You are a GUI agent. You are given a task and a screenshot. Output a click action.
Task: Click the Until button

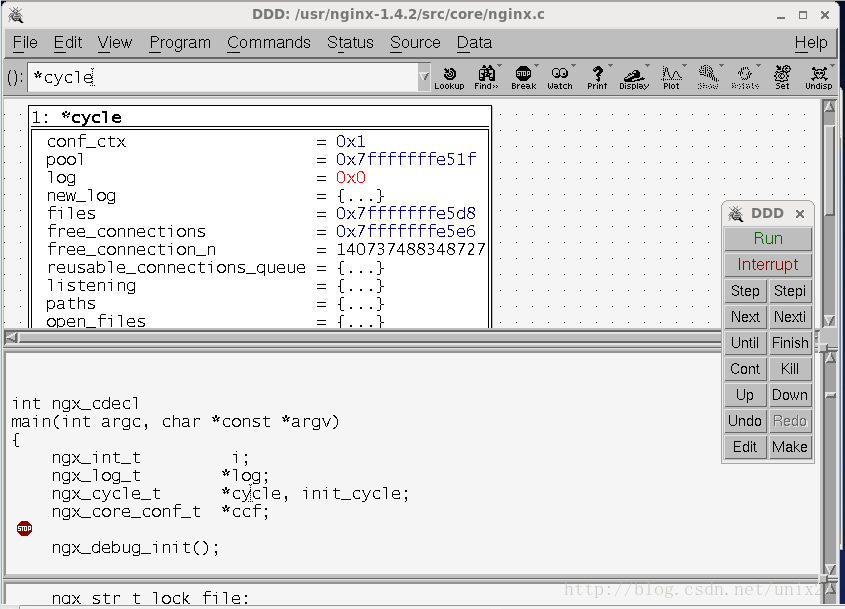click(745, 343)
